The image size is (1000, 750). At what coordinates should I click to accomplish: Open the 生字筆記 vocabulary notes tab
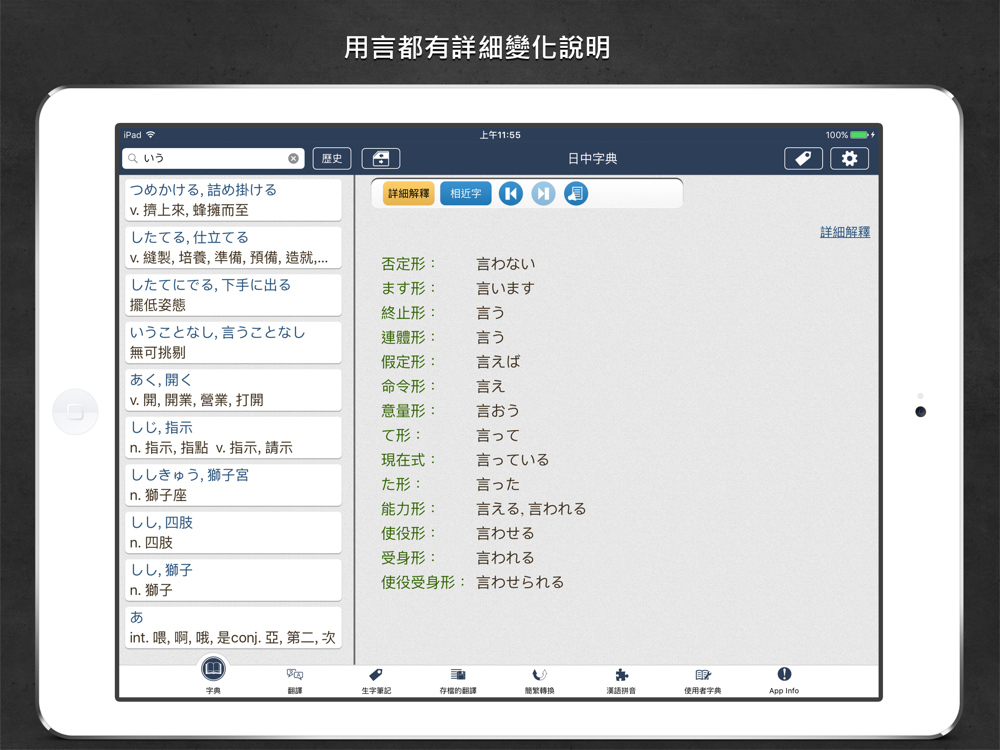tap(376, 680)
